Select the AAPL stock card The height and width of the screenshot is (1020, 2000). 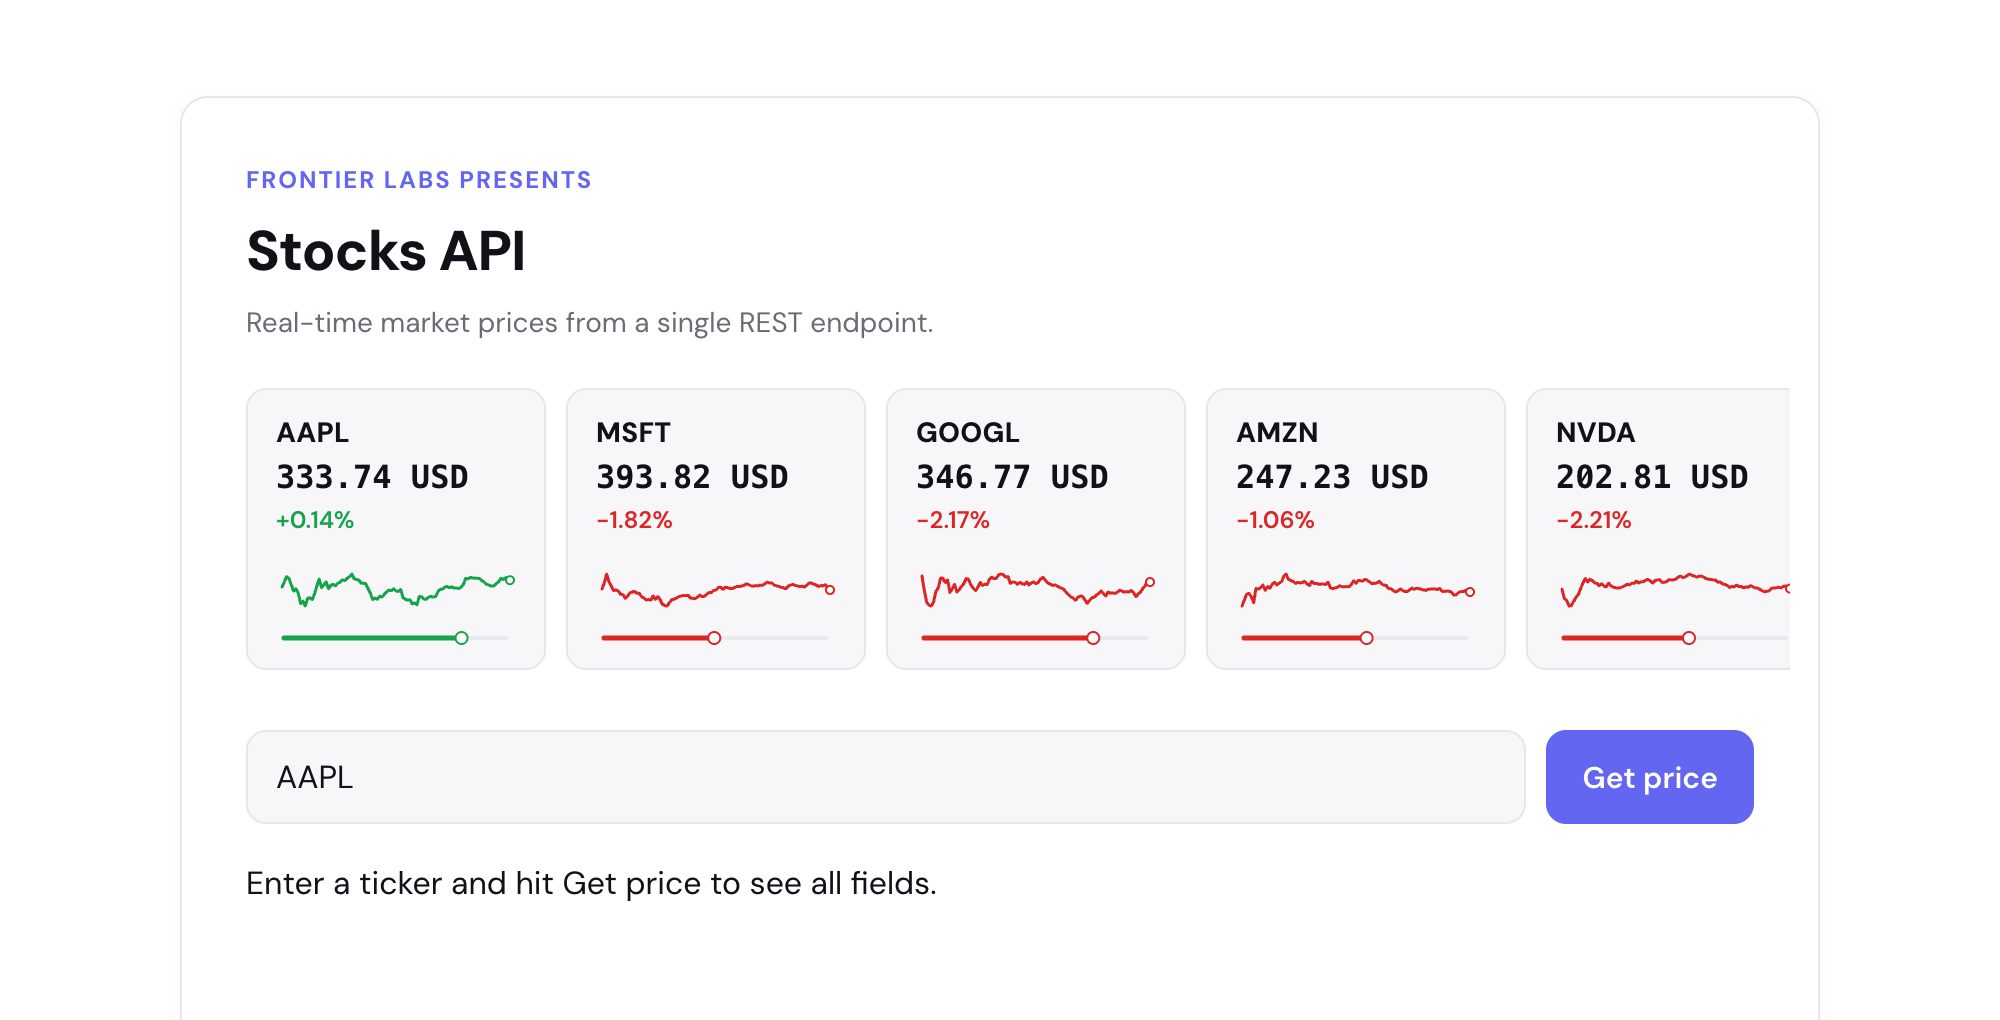(x=396, y=529)
